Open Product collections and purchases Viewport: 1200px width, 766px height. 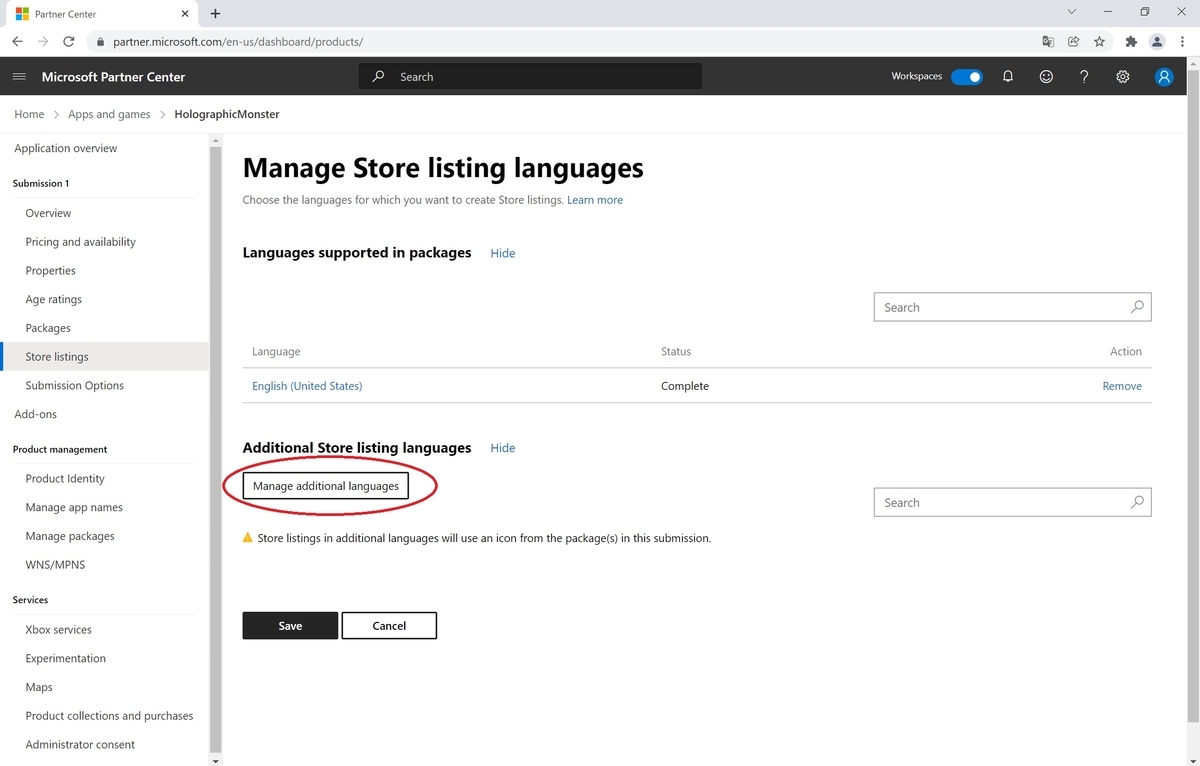pyautogui.click(x=109, y=716)
